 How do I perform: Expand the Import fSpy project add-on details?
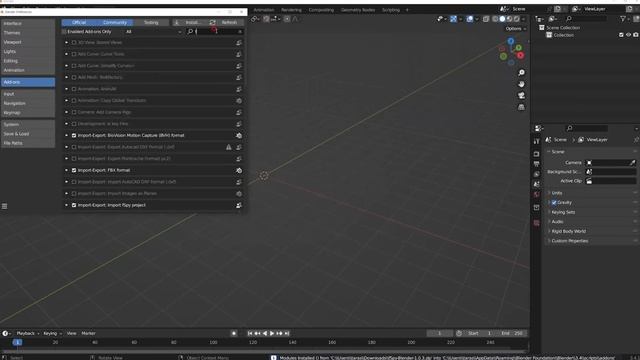(x=67, y=205)
